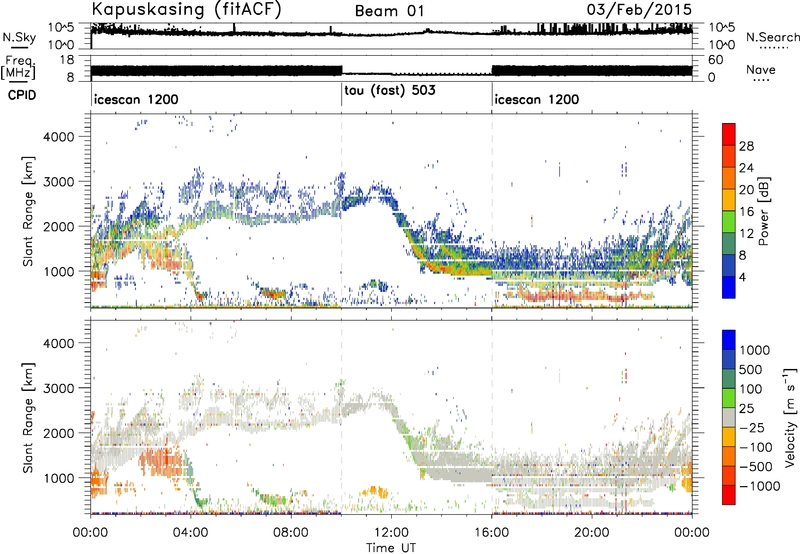Click the Power [dB] colorbar title
This screenshot has width=800, height=554.
(x=763, y=211)
